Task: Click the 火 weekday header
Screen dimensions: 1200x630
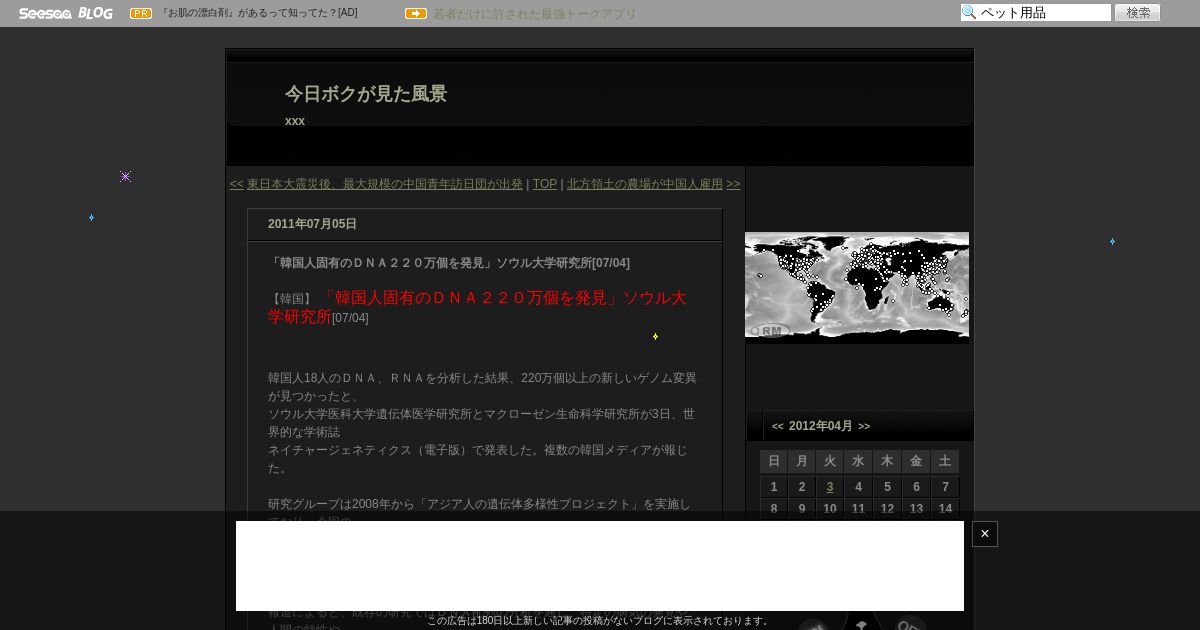Action: (830, 461)
